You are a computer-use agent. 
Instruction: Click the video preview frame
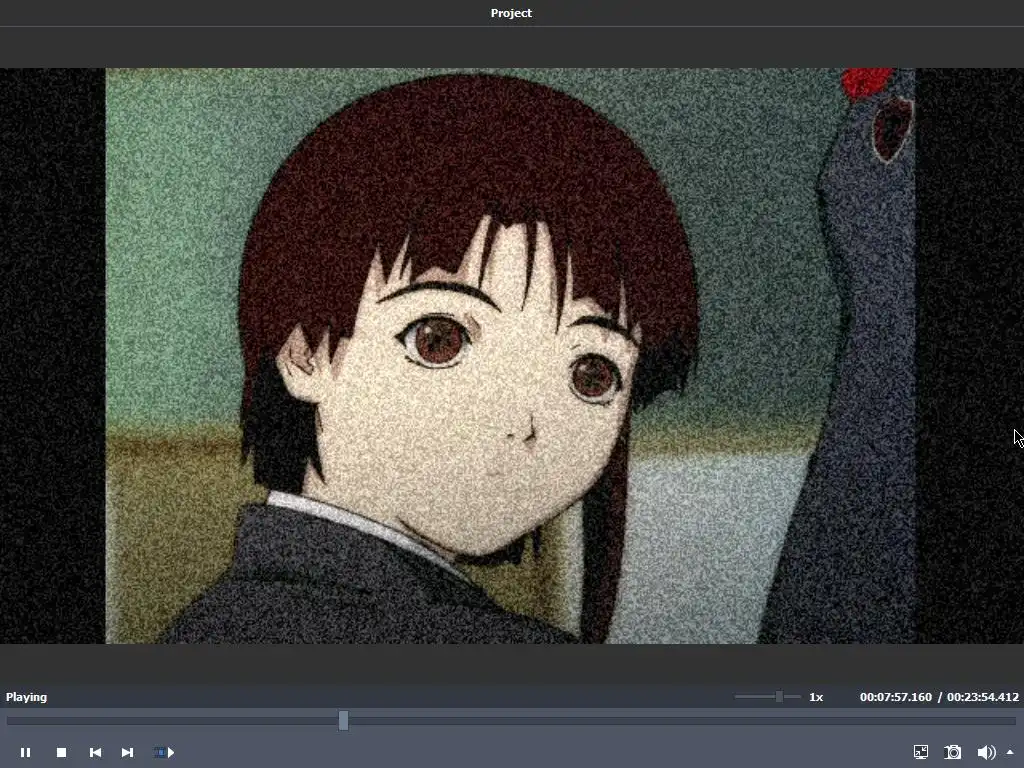511,356
